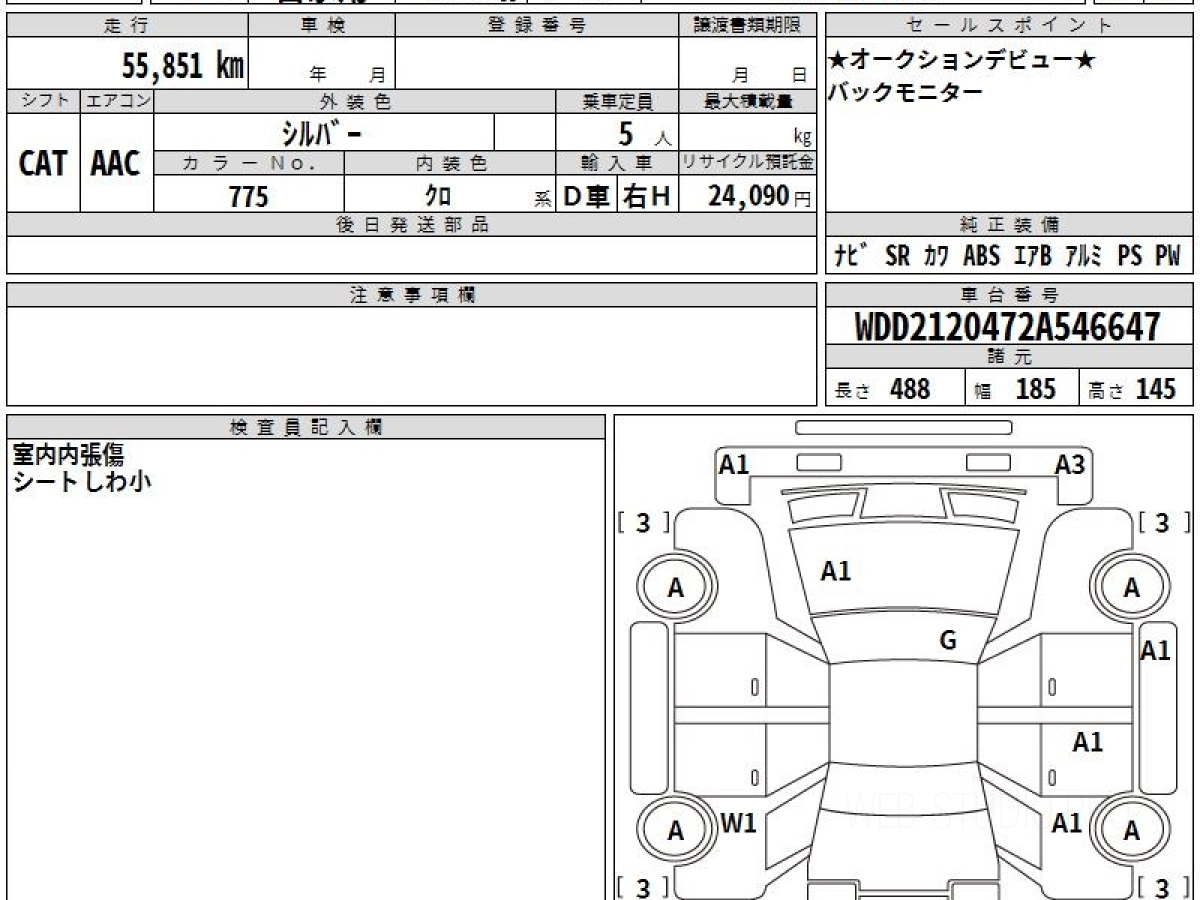Click the 輸入車 header
1200x900 pixels.
coord(617,163)
